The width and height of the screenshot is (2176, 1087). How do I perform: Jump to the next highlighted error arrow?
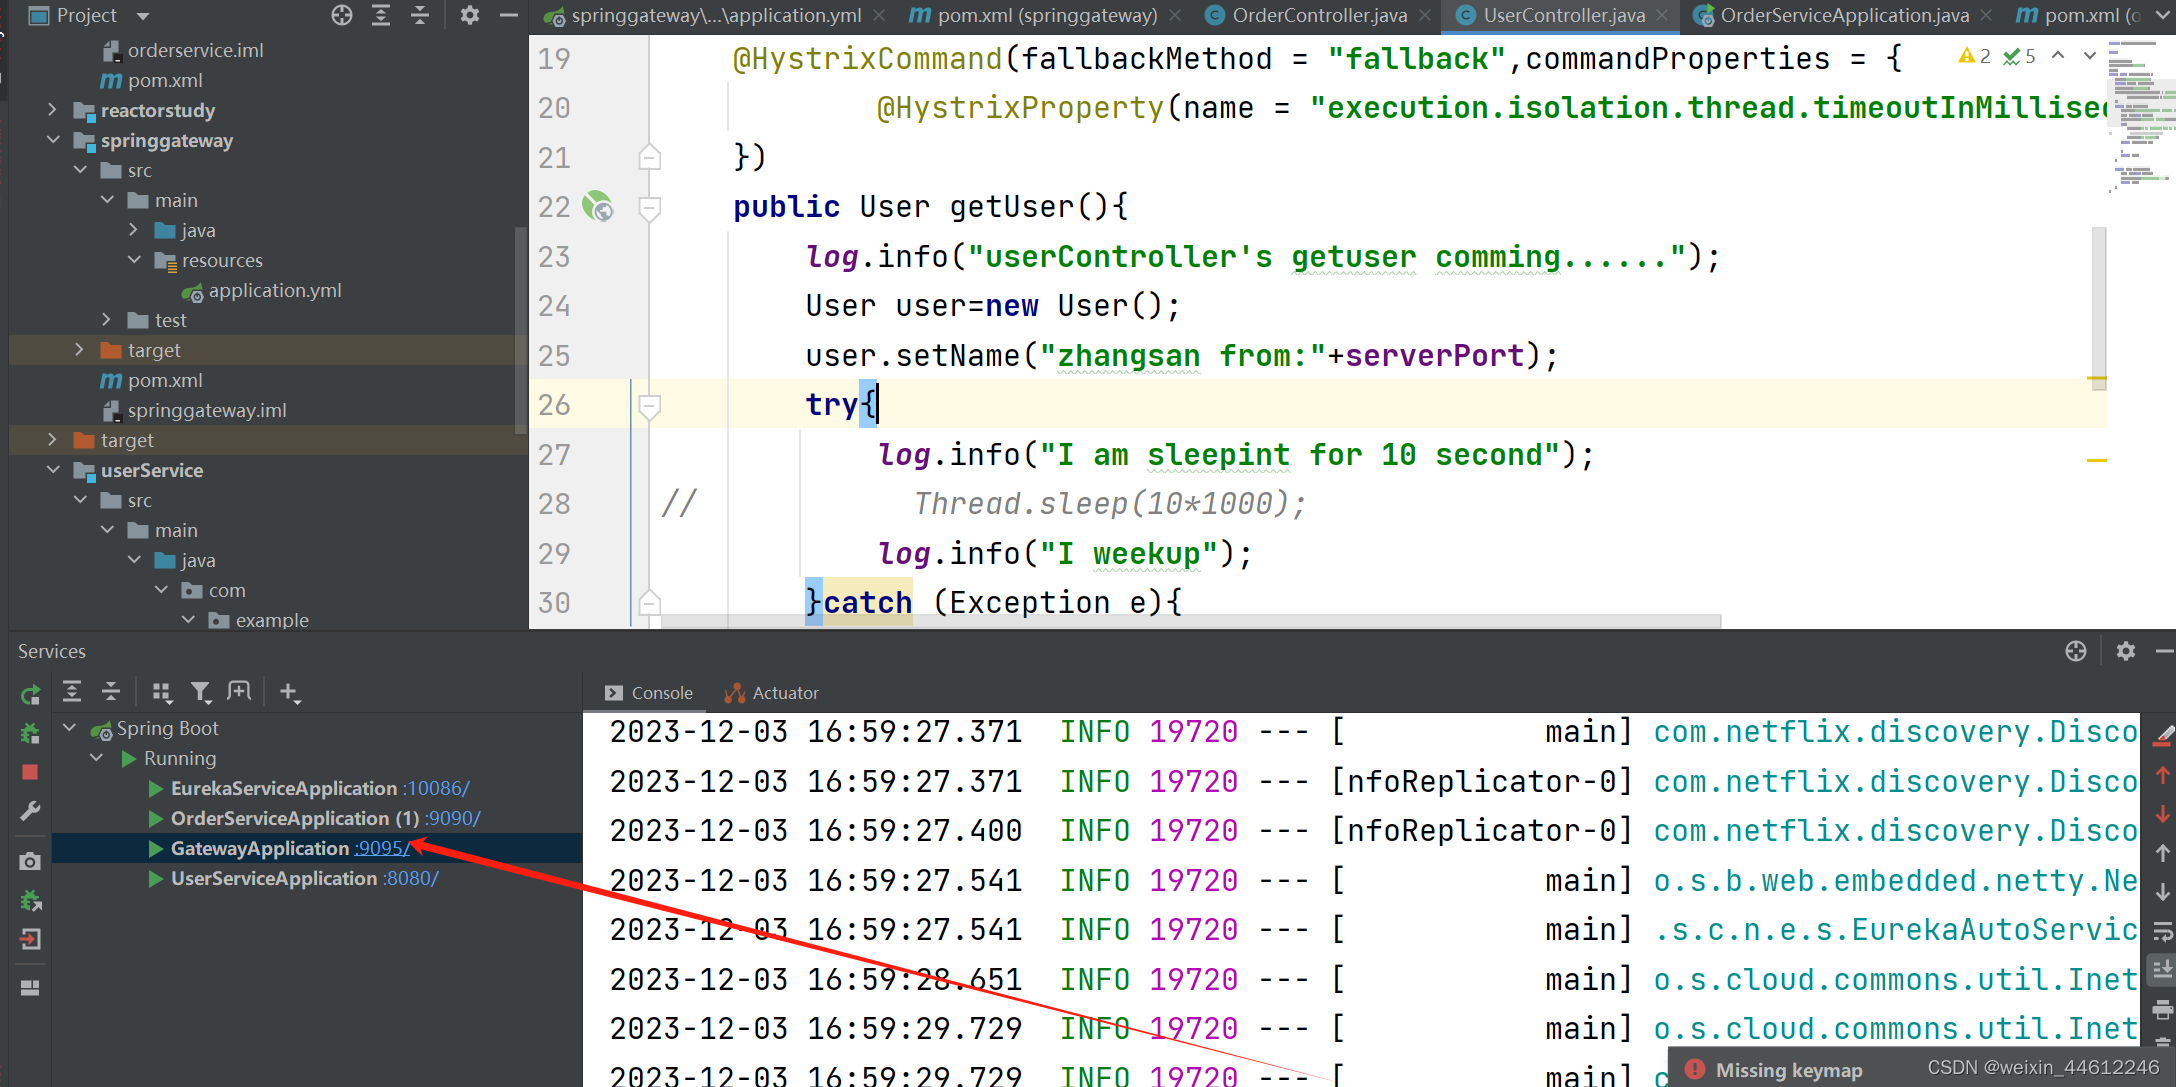click(2090, 56)
